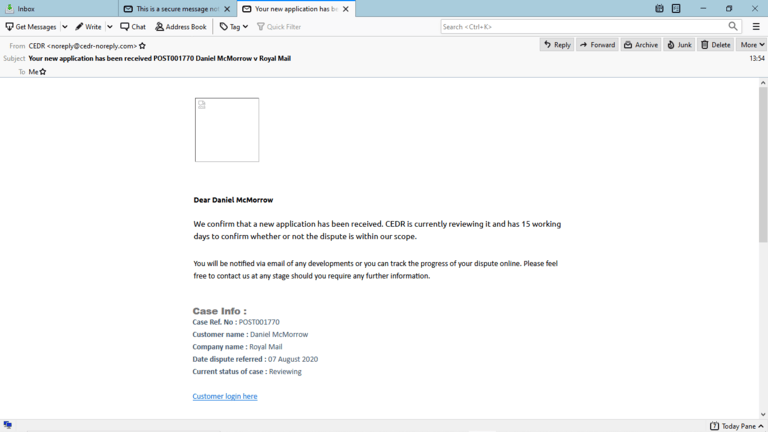Close 'This is a secure message' tab

[x=227, y=9]
